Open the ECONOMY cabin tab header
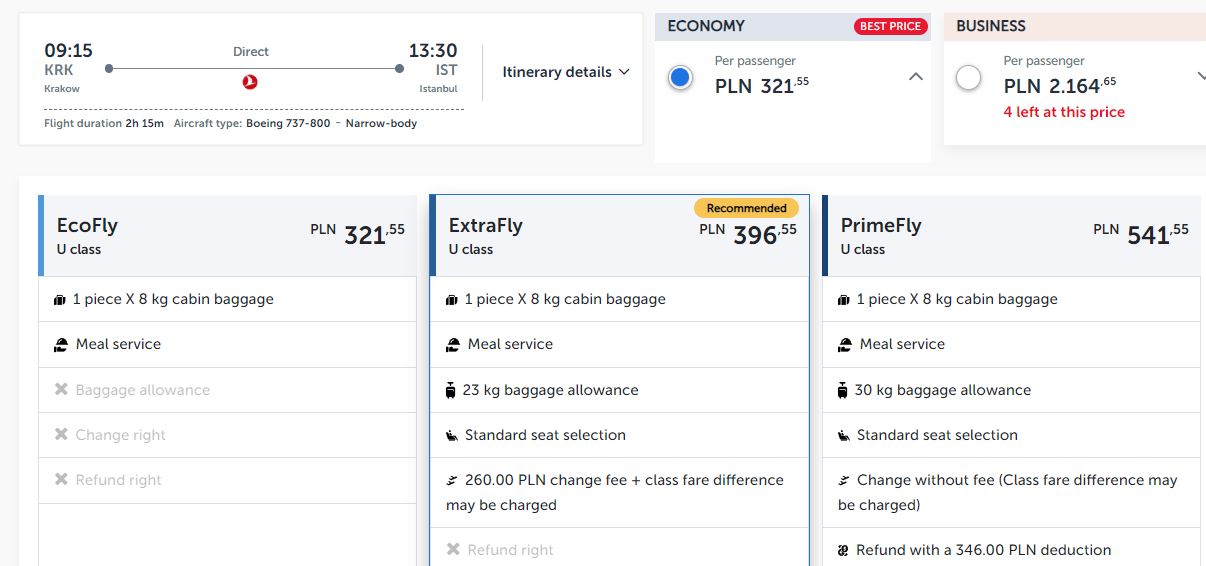Viewport: 1206px width, 566px height. point(793,26)
